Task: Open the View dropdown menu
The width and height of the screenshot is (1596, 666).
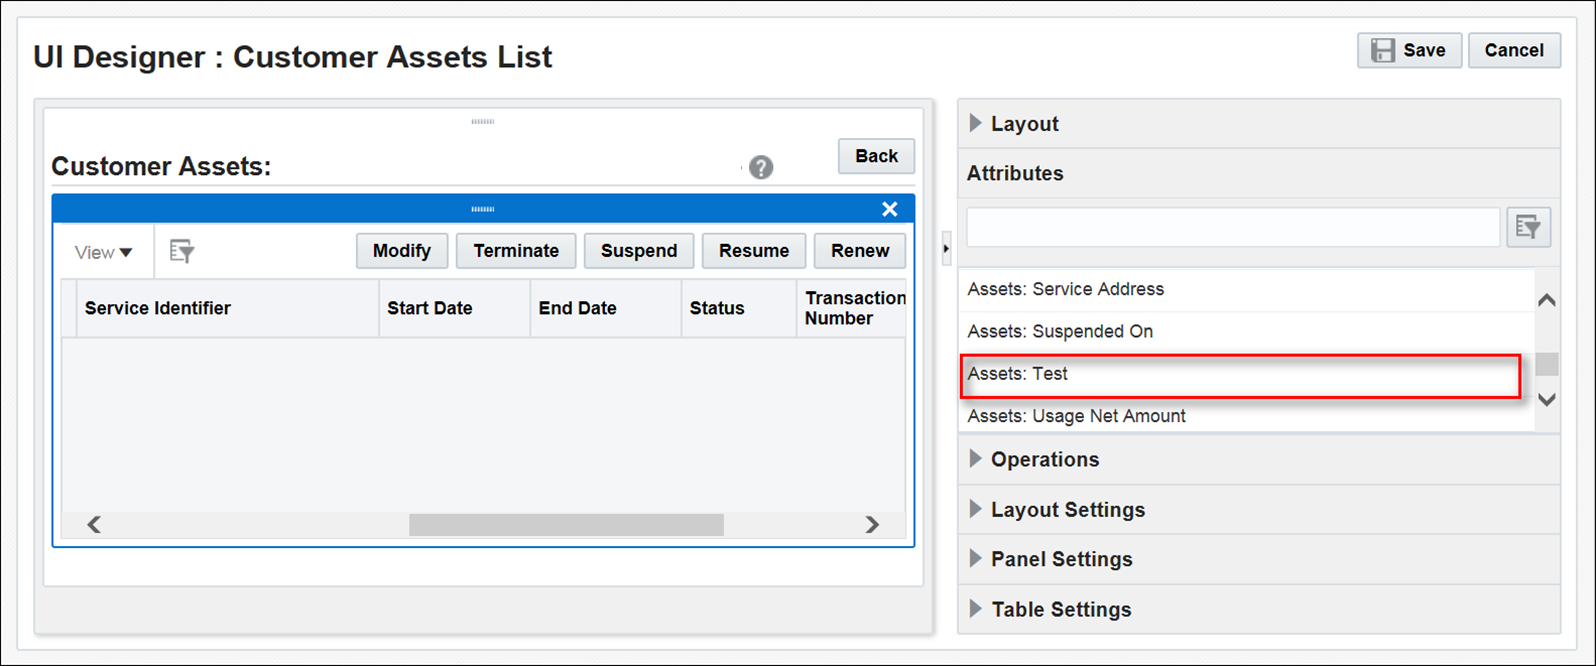Action: (x=103, y=252)
